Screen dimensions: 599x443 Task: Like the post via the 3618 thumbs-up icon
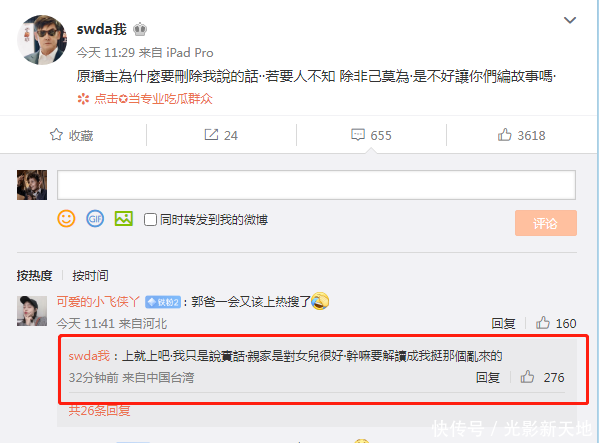point(505,135)
